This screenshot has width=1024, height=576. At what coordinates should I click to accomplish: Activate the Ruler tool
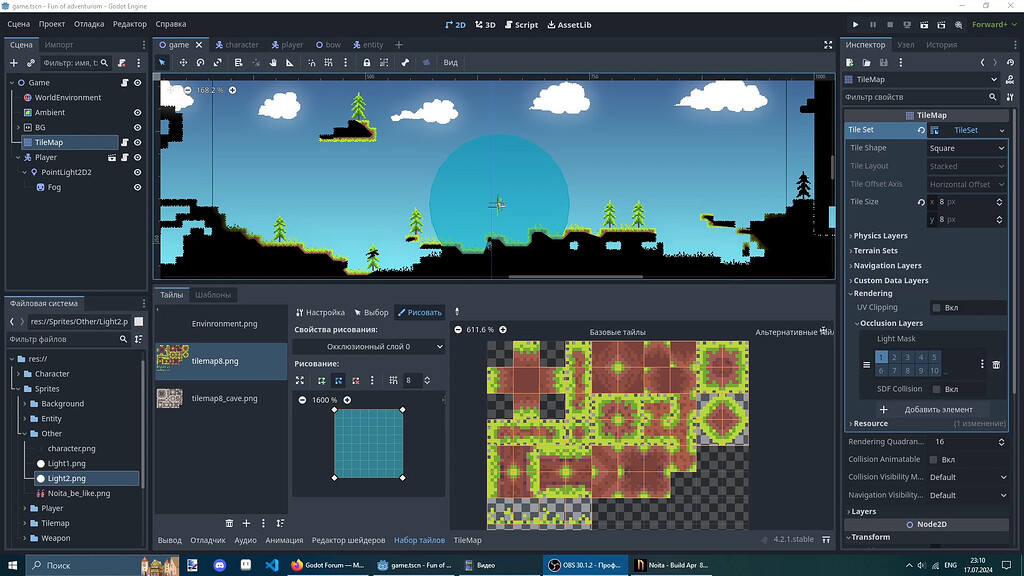[x=292, y=62]
